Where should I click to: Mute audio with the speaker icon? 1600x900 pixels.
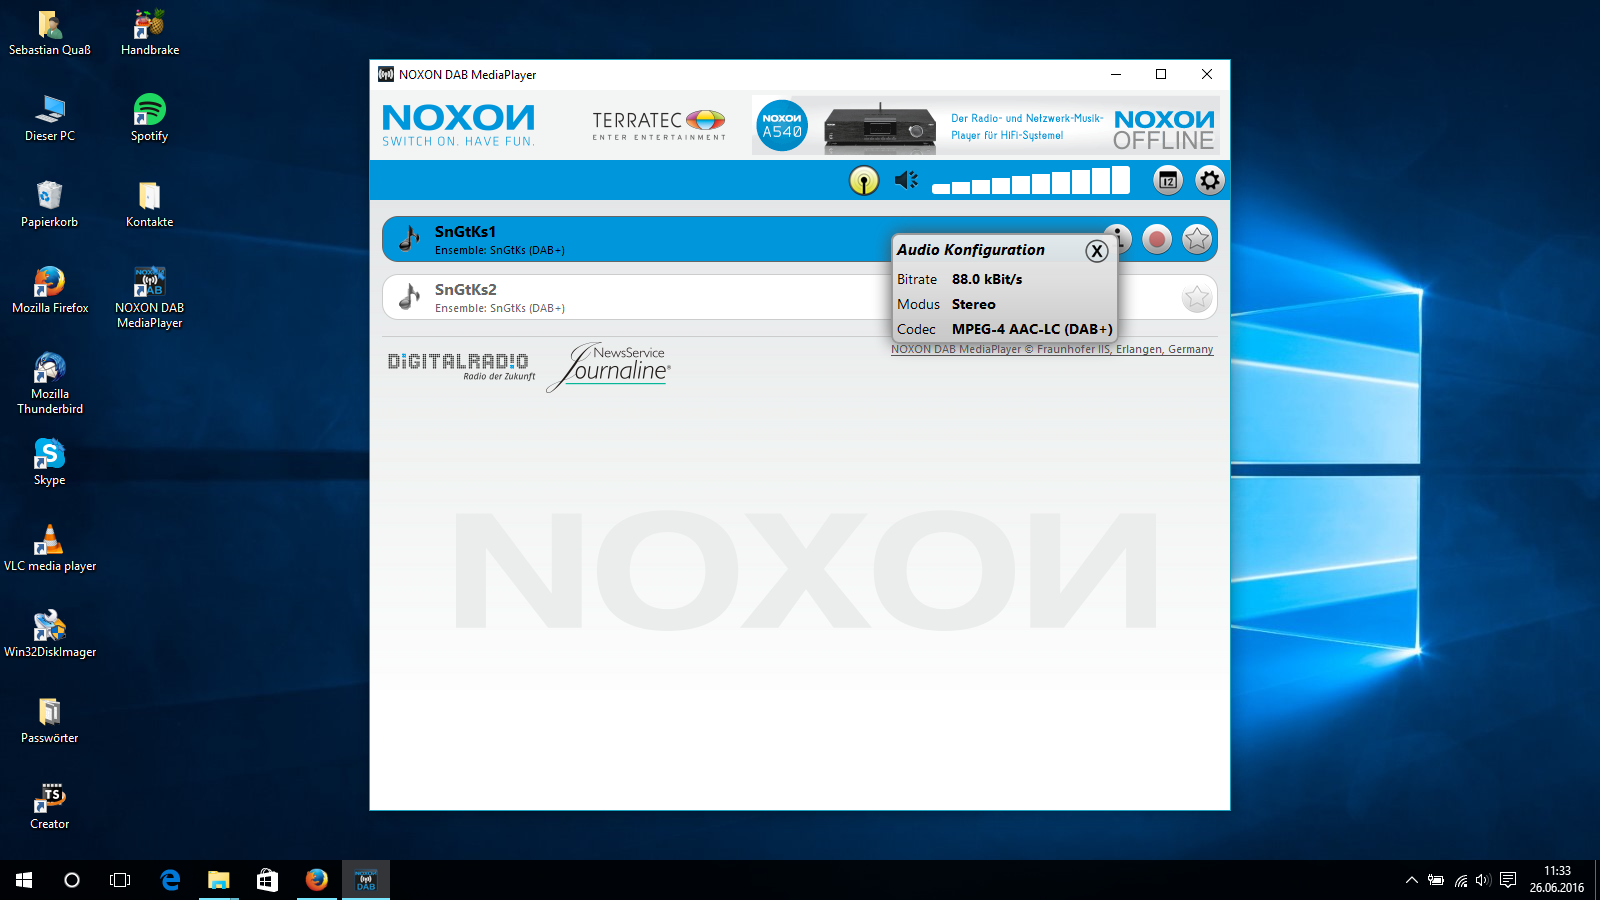(x=906, y=180)
